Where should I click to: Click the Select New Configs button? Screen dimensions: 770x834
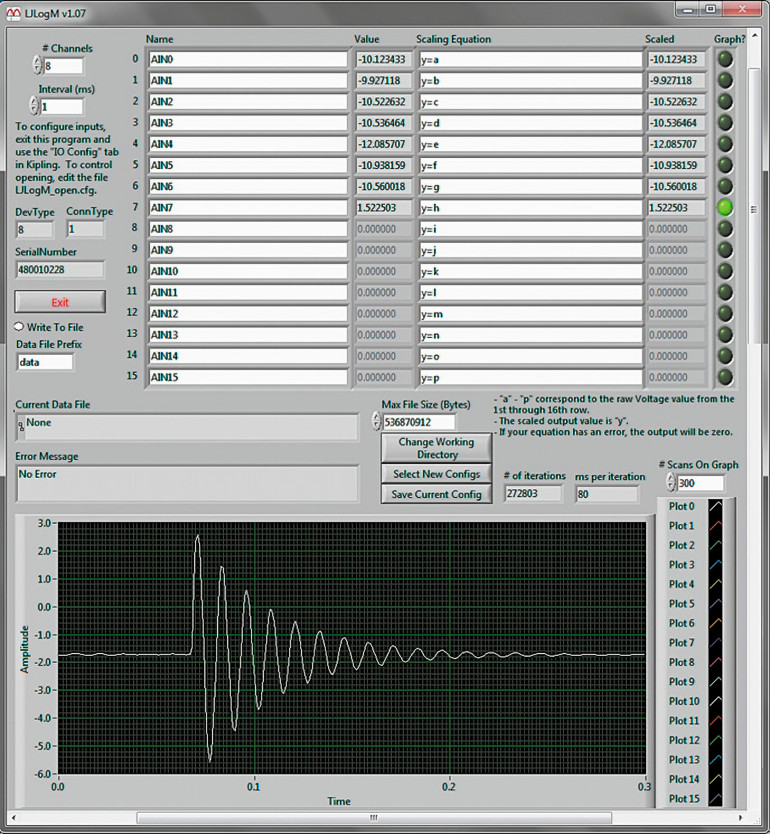pos(436,474)
